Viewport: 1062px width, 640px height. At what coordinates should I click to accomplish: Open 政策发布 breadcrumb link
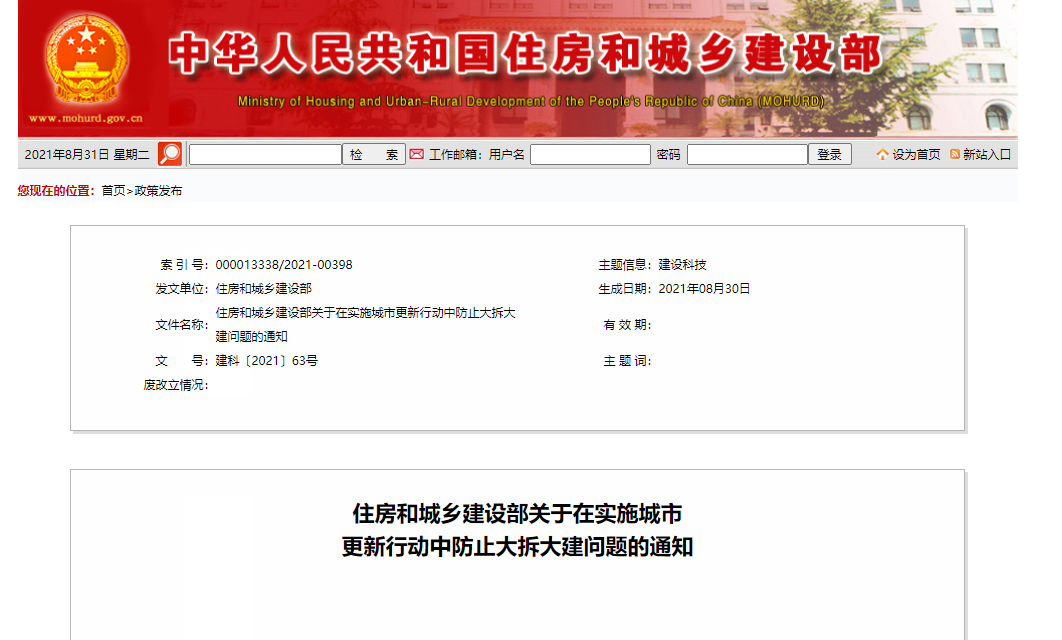pos(158,191)
